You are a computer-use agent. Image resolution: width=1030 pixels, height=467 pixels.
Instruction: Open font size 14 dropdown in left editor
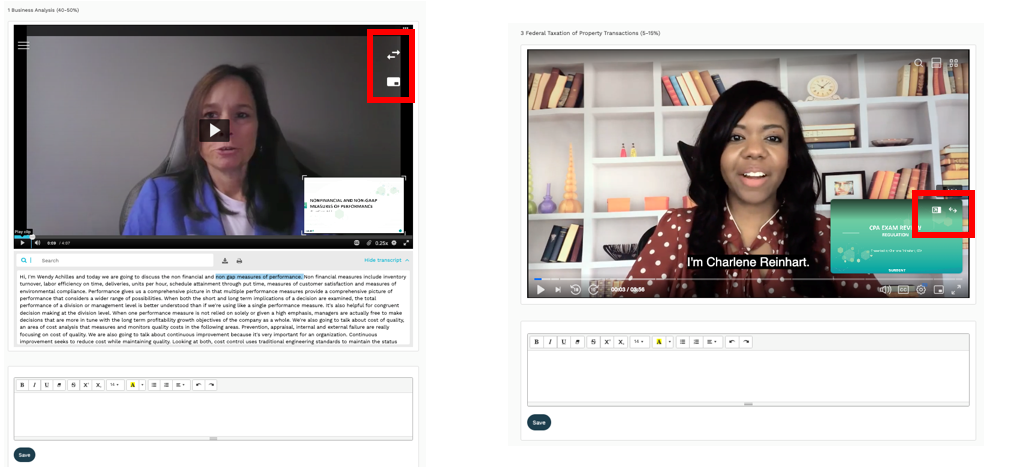[x=115, y=385]
